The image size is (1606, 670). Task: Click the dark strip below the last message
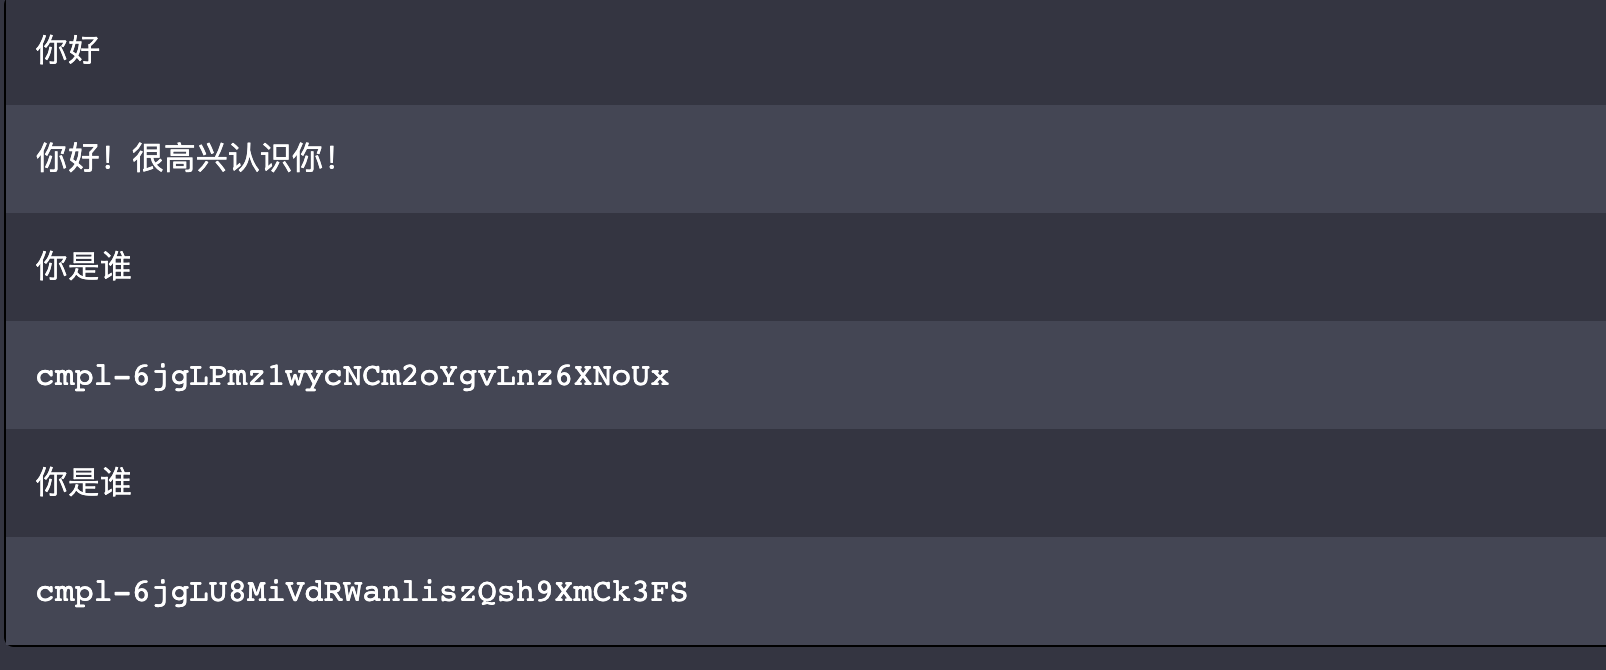click(803, 658)
